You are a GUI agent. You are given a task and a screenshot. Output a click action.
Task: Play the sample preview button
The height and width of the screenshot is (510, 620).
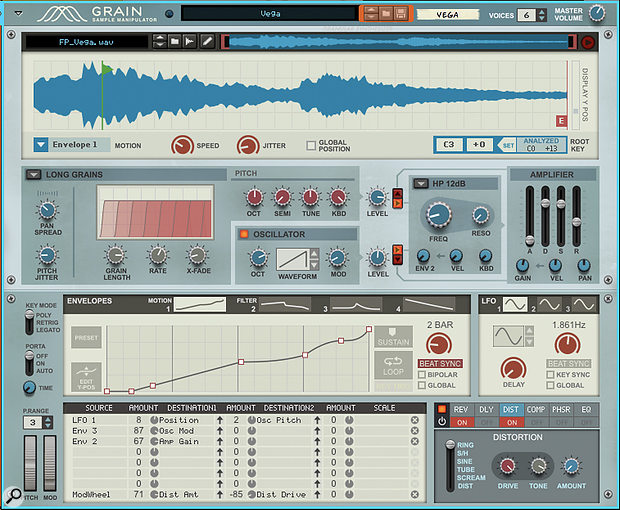click(x=588, y=42)
